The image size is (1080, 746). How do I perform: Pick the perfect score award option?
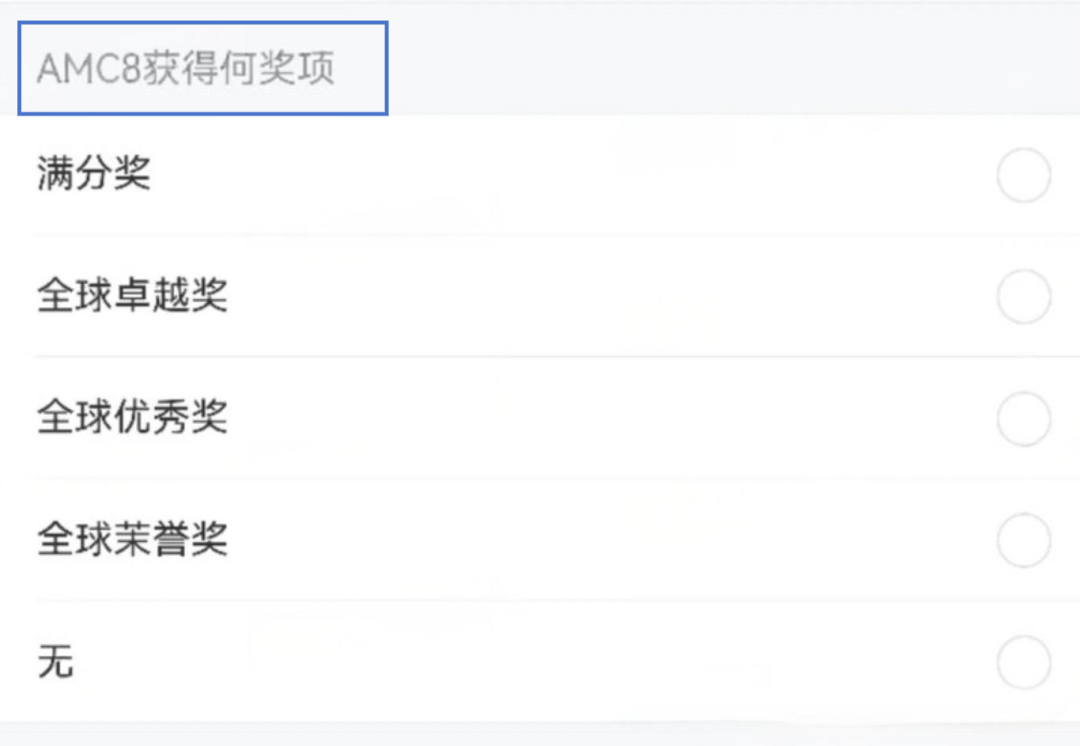pyautogui.click(x=93, y=173)
